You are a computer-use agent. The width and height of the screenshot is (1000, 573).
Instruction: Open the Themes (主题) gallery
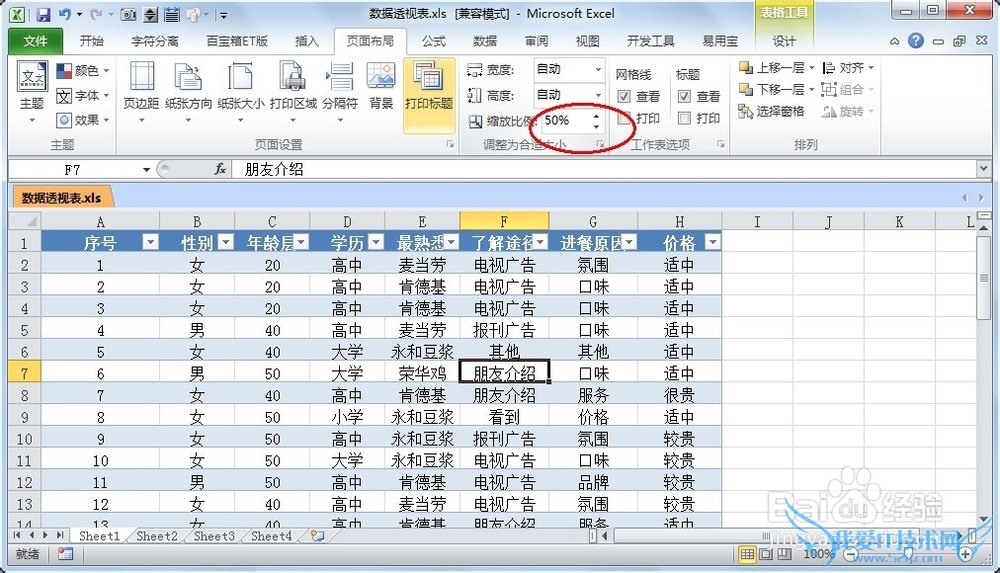click(x=31, y=92)
